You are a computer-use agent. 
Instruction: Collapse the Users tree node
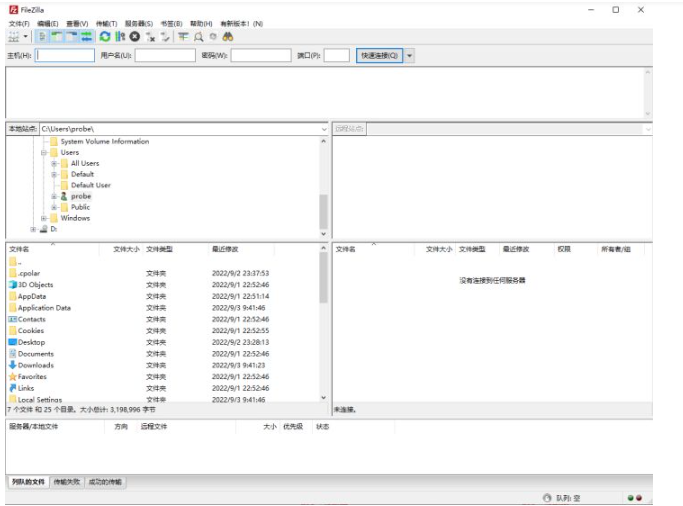44,152
